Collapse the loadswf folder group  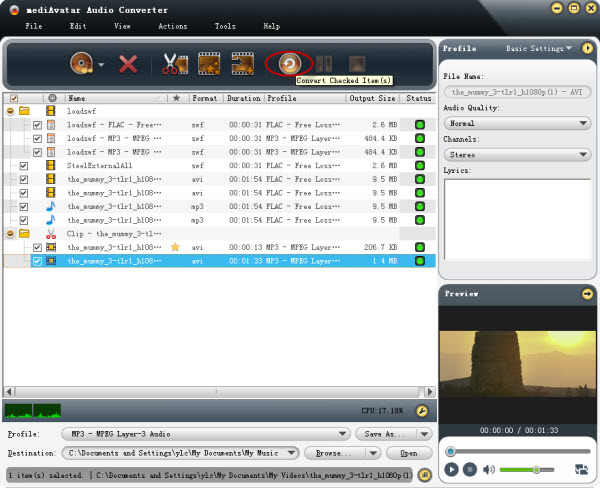[10, 111]
